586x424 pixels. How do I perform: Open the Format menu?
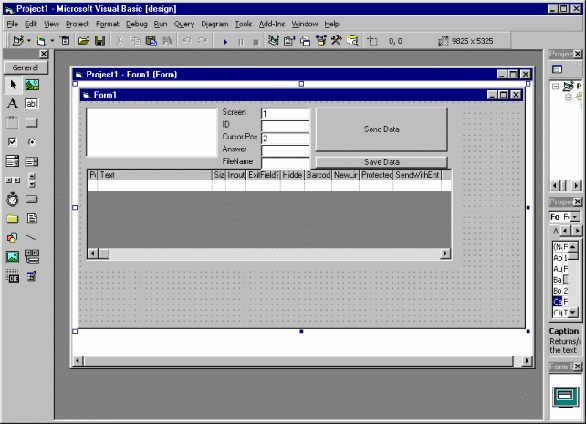[108, 24]
